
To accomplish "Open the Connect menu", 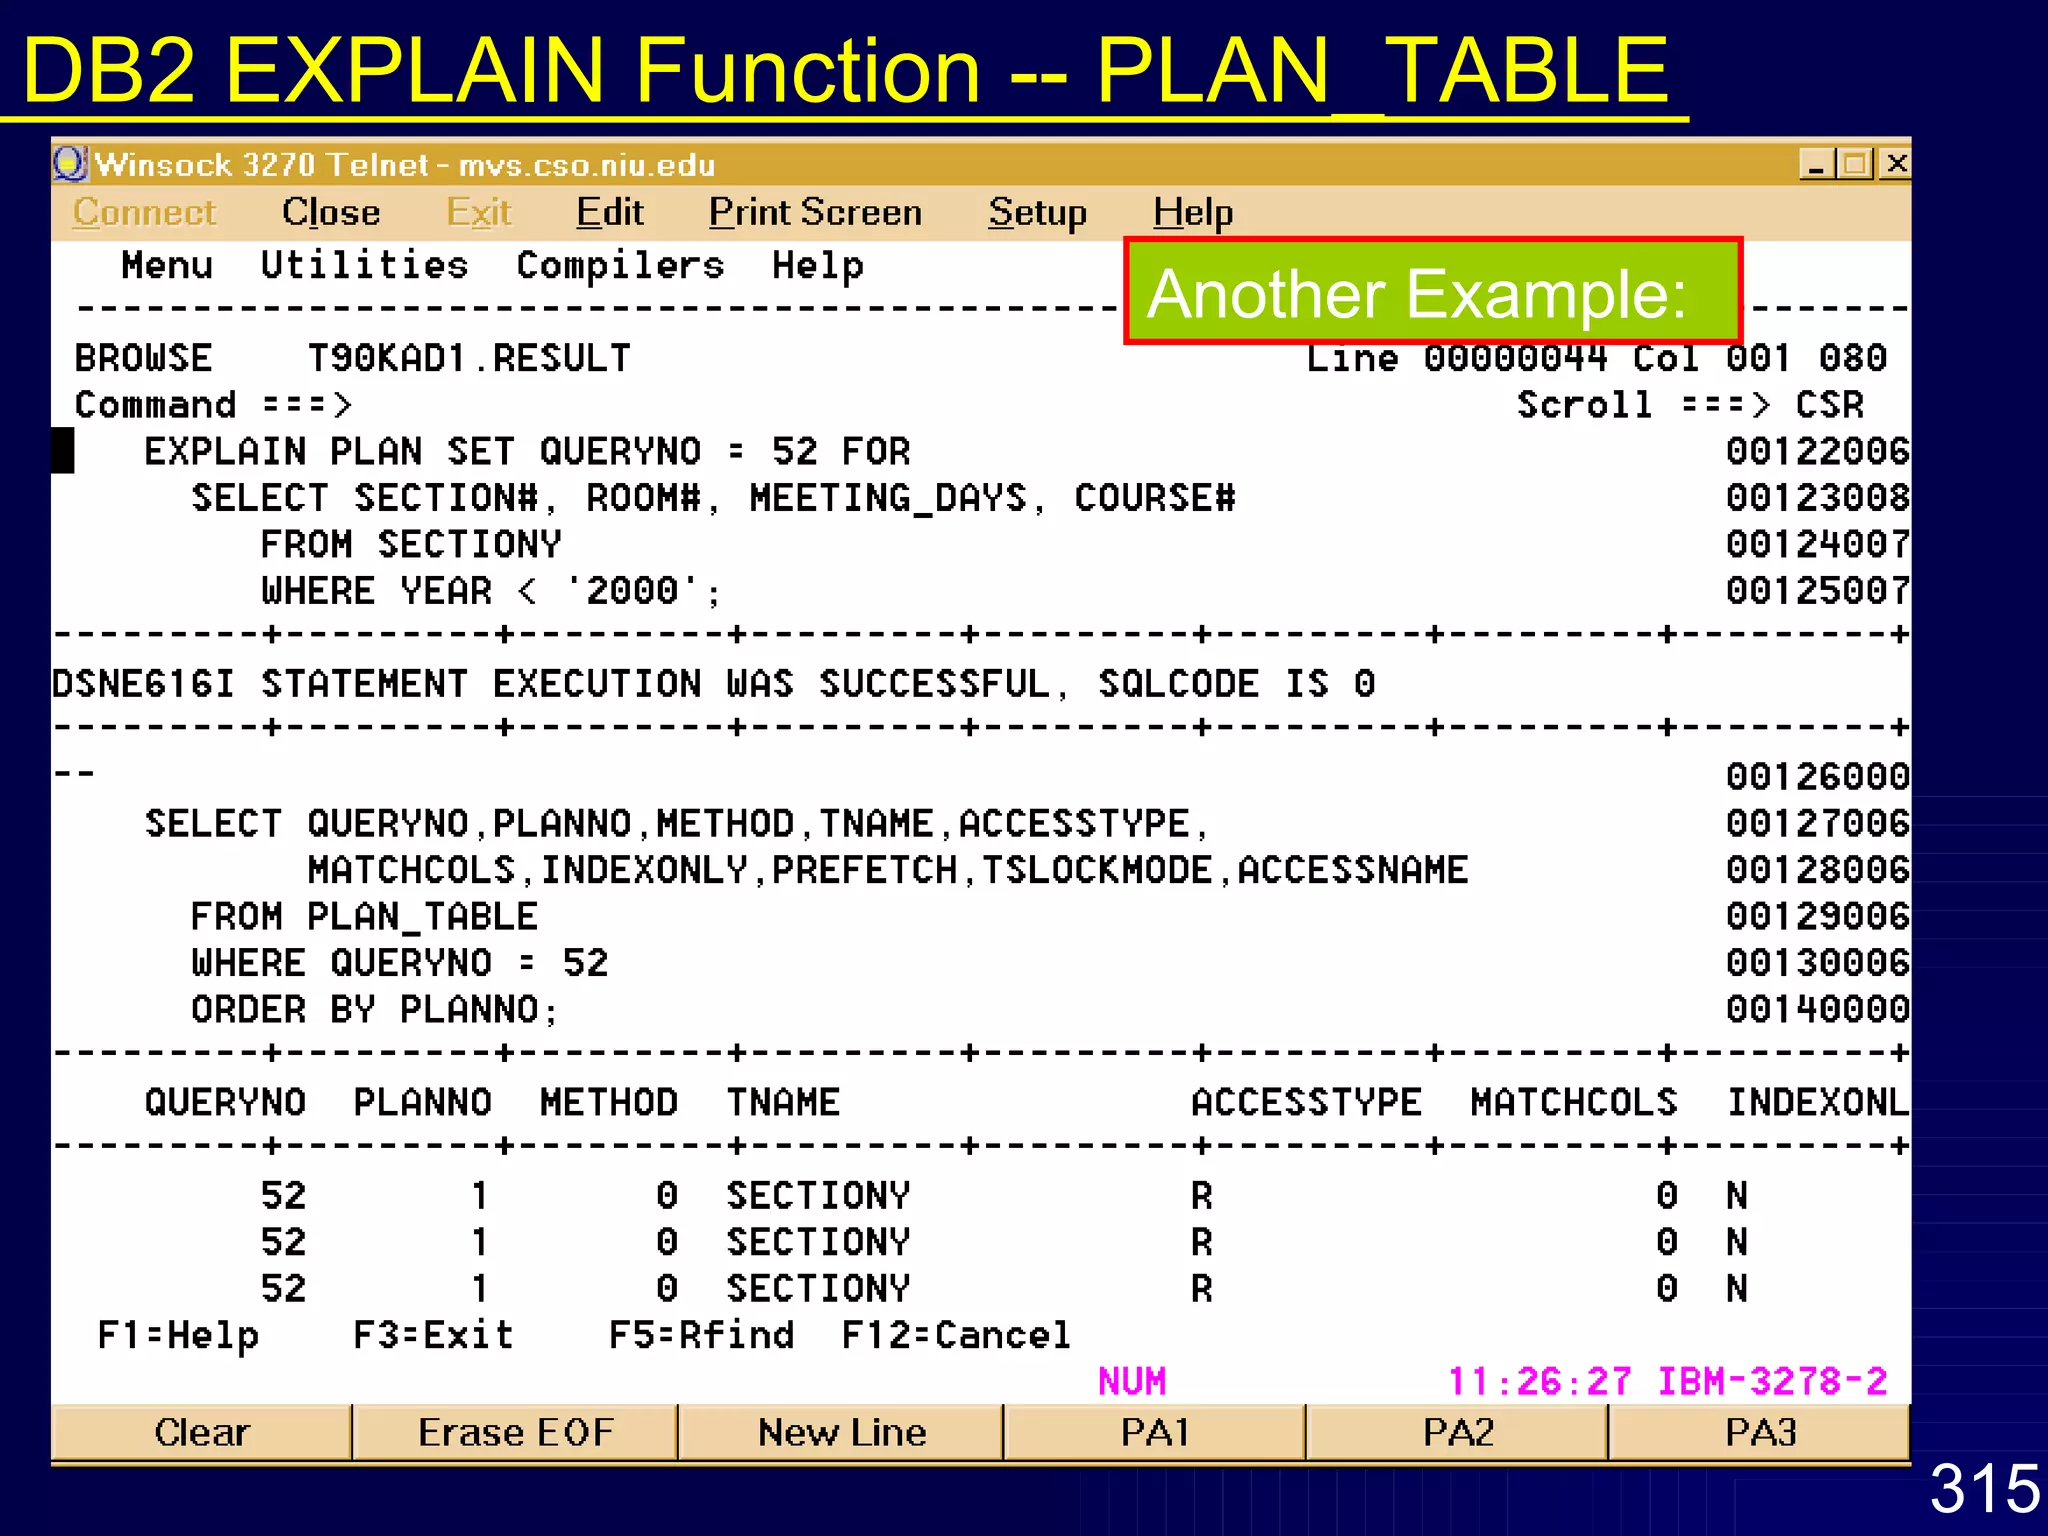I will (144, 213).
